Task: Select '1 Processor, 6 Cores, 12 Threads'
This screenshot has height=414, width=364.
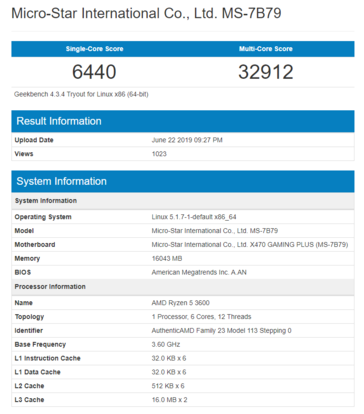Action: [x=202, y=317]
